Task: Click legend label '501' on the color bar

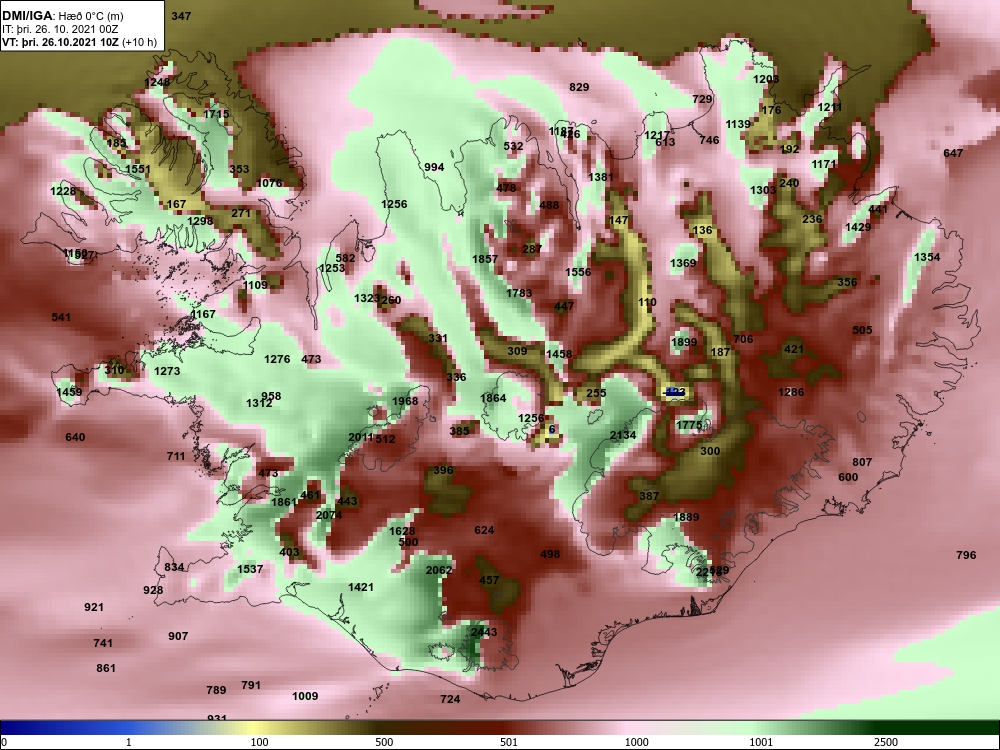Action: (x=508, y=742)
